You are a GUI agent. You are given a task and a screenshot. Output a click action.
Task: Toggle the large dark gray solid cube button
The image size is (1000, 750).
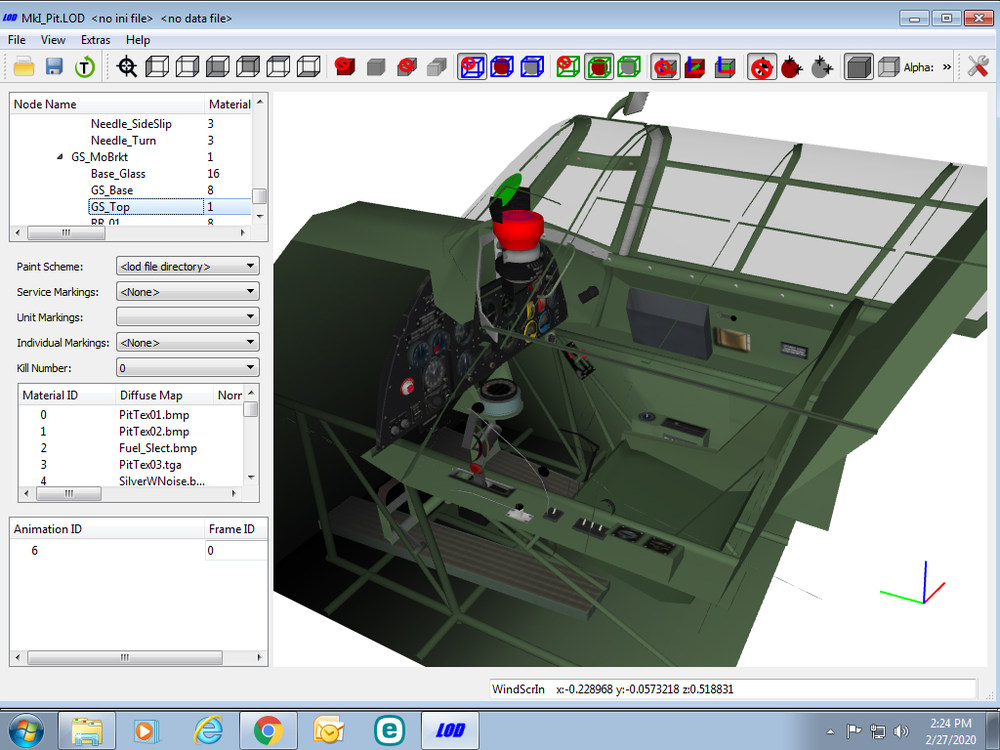[x=858, y=66]
